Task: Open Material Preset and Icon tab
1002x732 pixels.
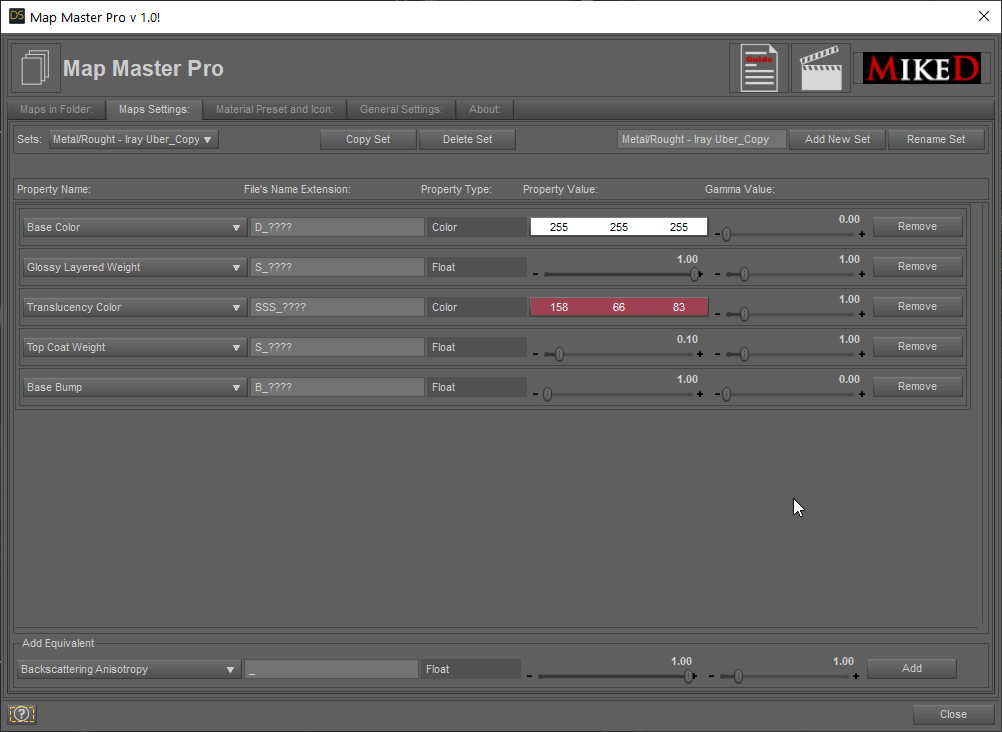Action: pyautogui.click(x=275, y=109)
